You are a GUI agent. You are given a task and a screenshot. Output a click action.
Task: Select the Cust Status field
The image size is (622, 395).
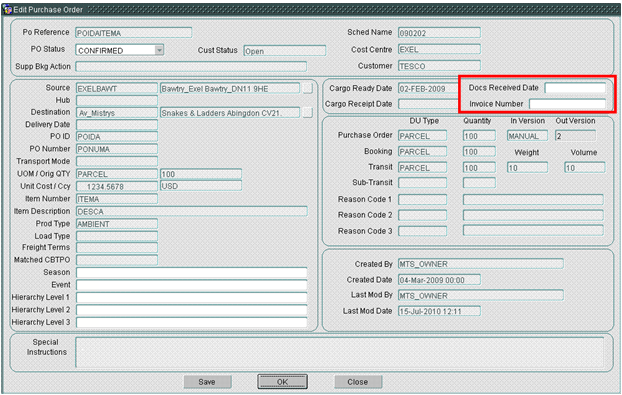[x=284, y=50]
